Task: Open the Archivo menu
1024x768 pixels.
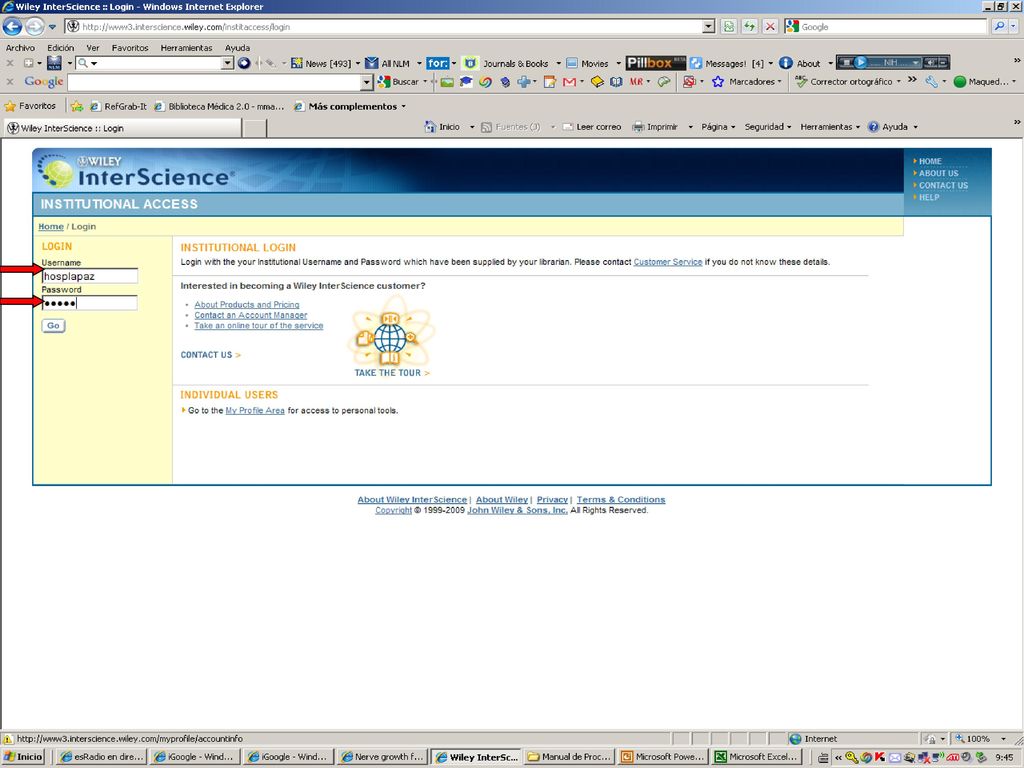Action: point(20,48)
